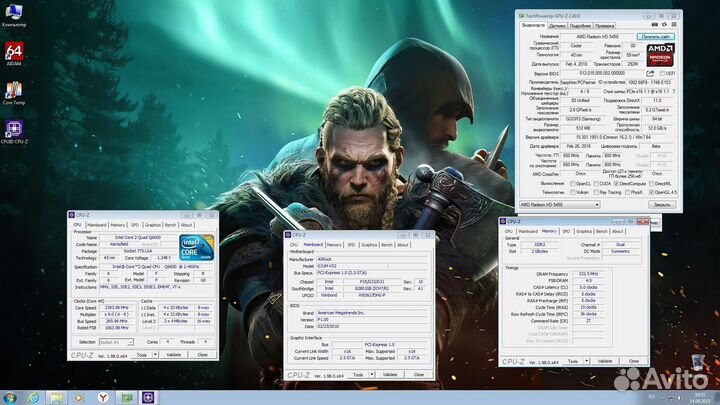Viewport: 720px width, 405px height.
Task: Open the AMD Radeon HD 5450 GPU dropdown
Action: coord(560,204)
